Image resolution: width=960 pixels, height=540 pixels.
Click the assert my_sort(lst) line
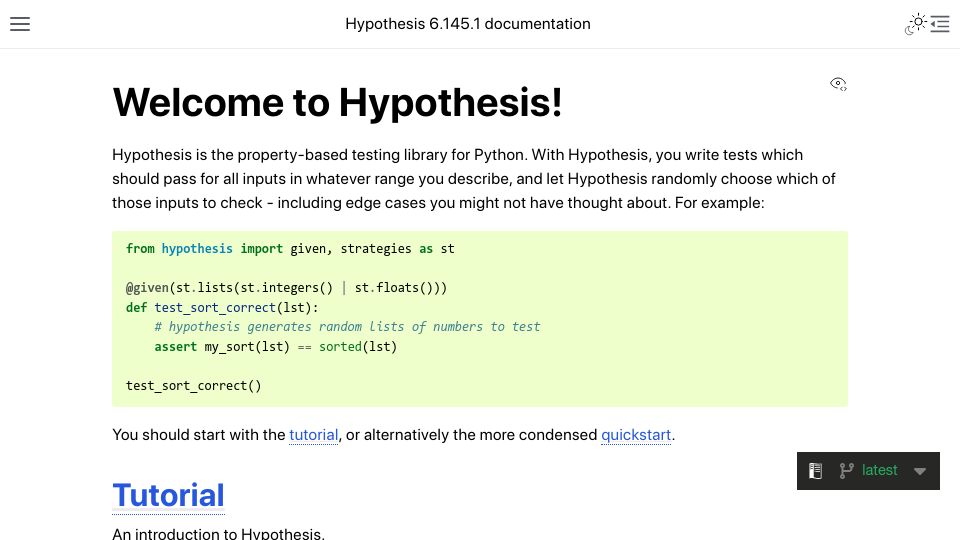[276, 347]
